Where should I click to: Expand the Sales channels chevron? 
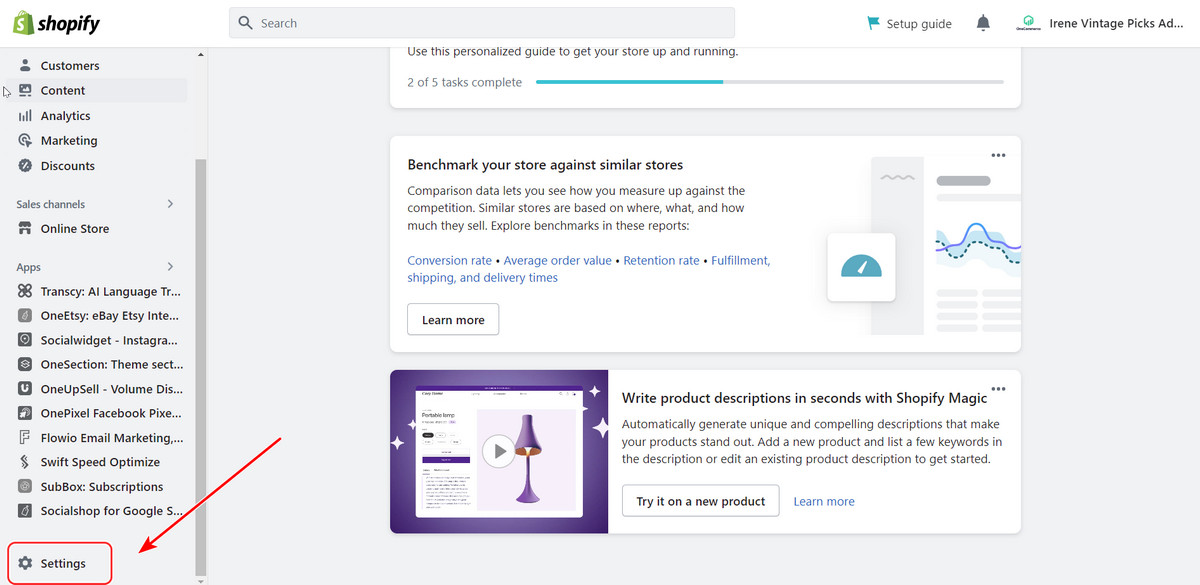point(170,204)
